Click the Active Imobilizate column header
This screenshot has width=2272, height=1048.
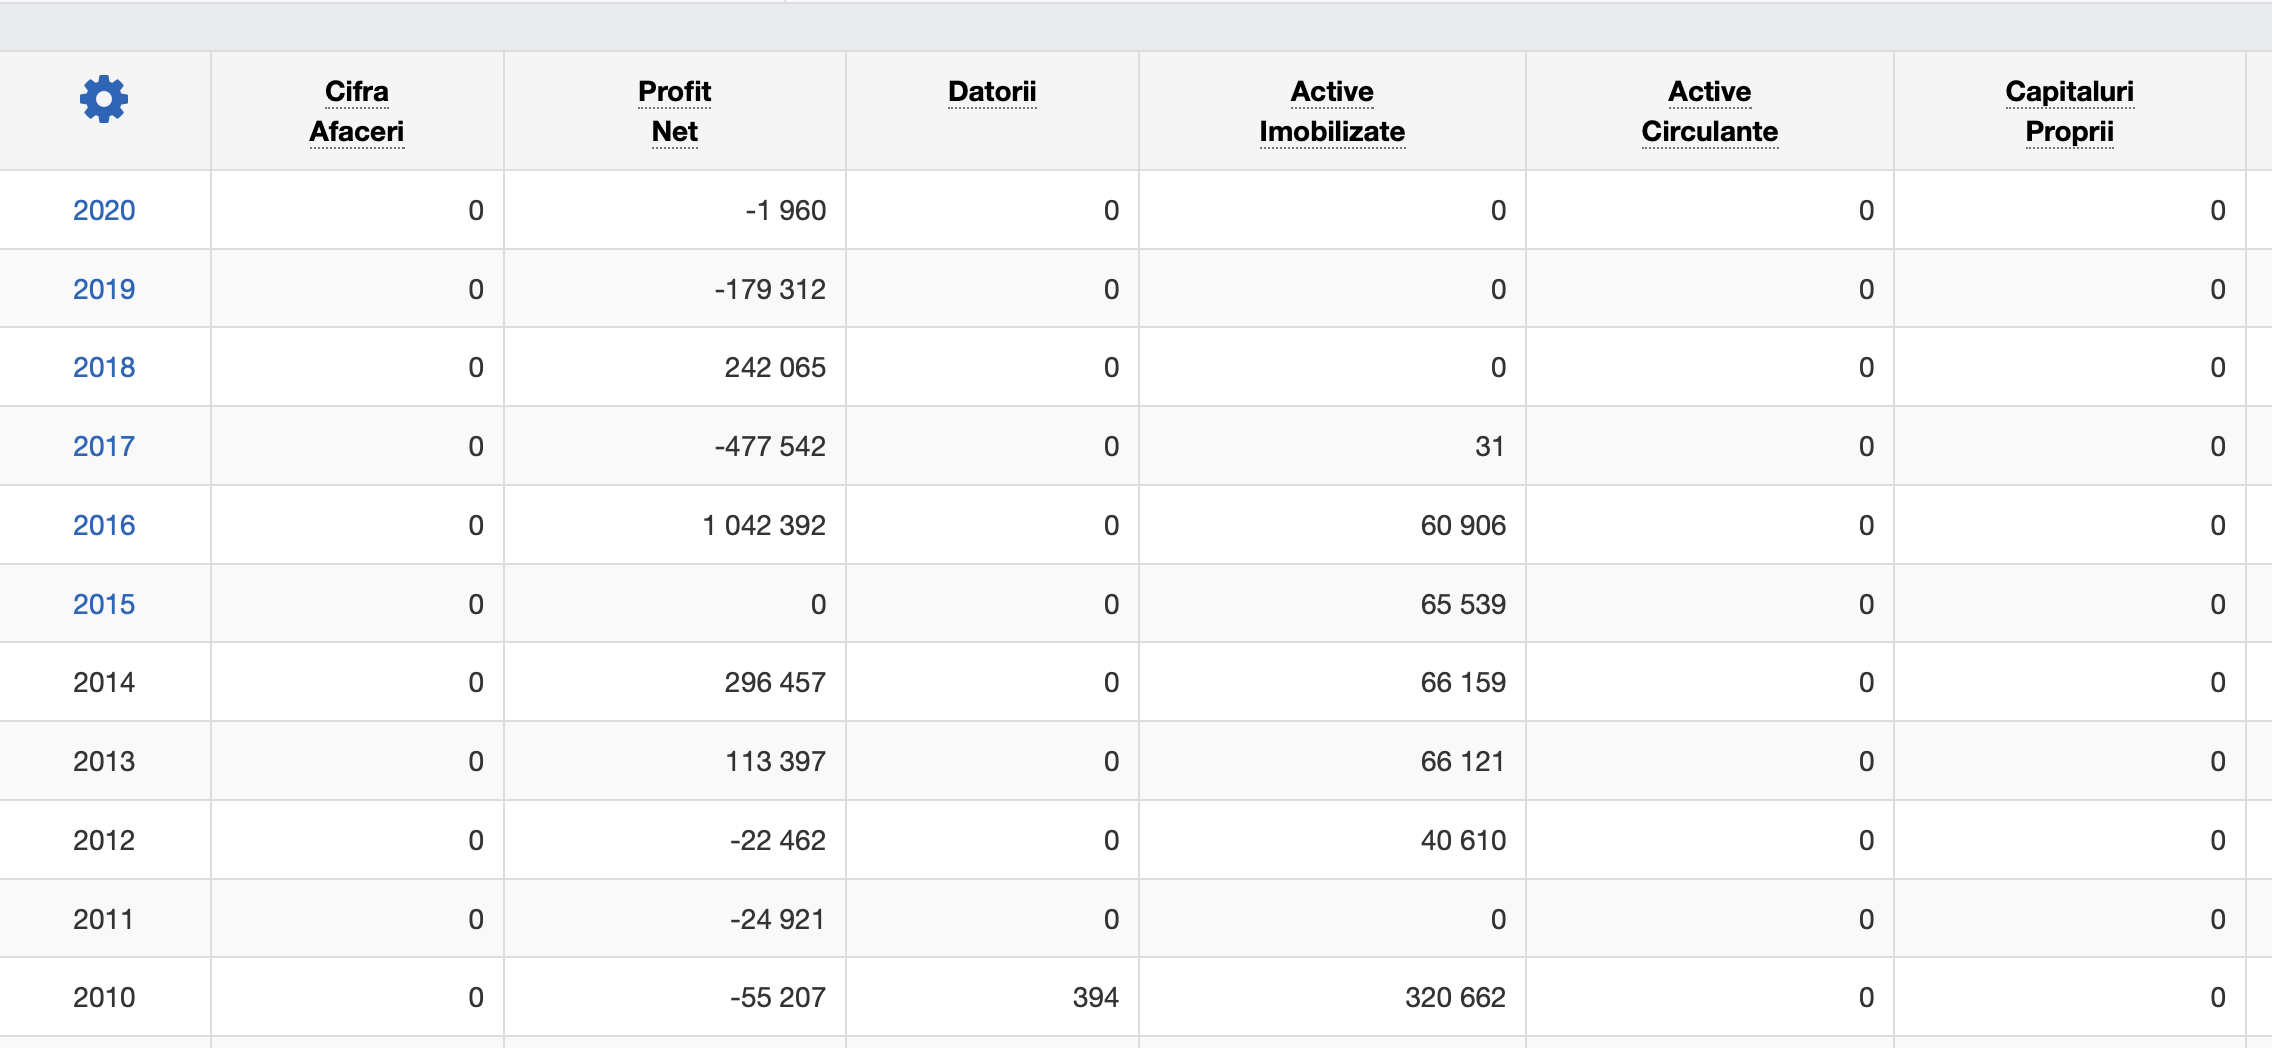pos(1332,111)
